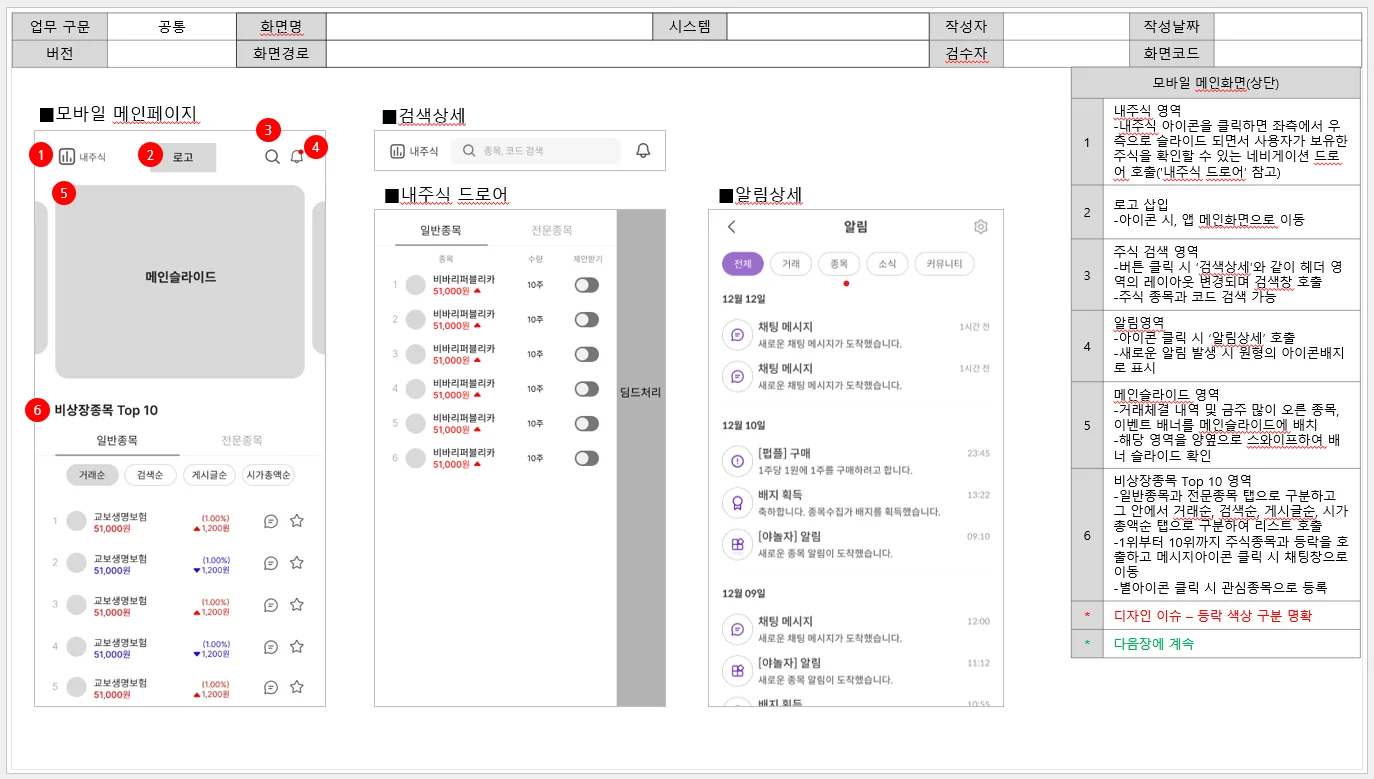The width and height of the screenshot is (1374, 779).
Task: Select the 전체 filter chip in 알림
Action: (742, 264)
